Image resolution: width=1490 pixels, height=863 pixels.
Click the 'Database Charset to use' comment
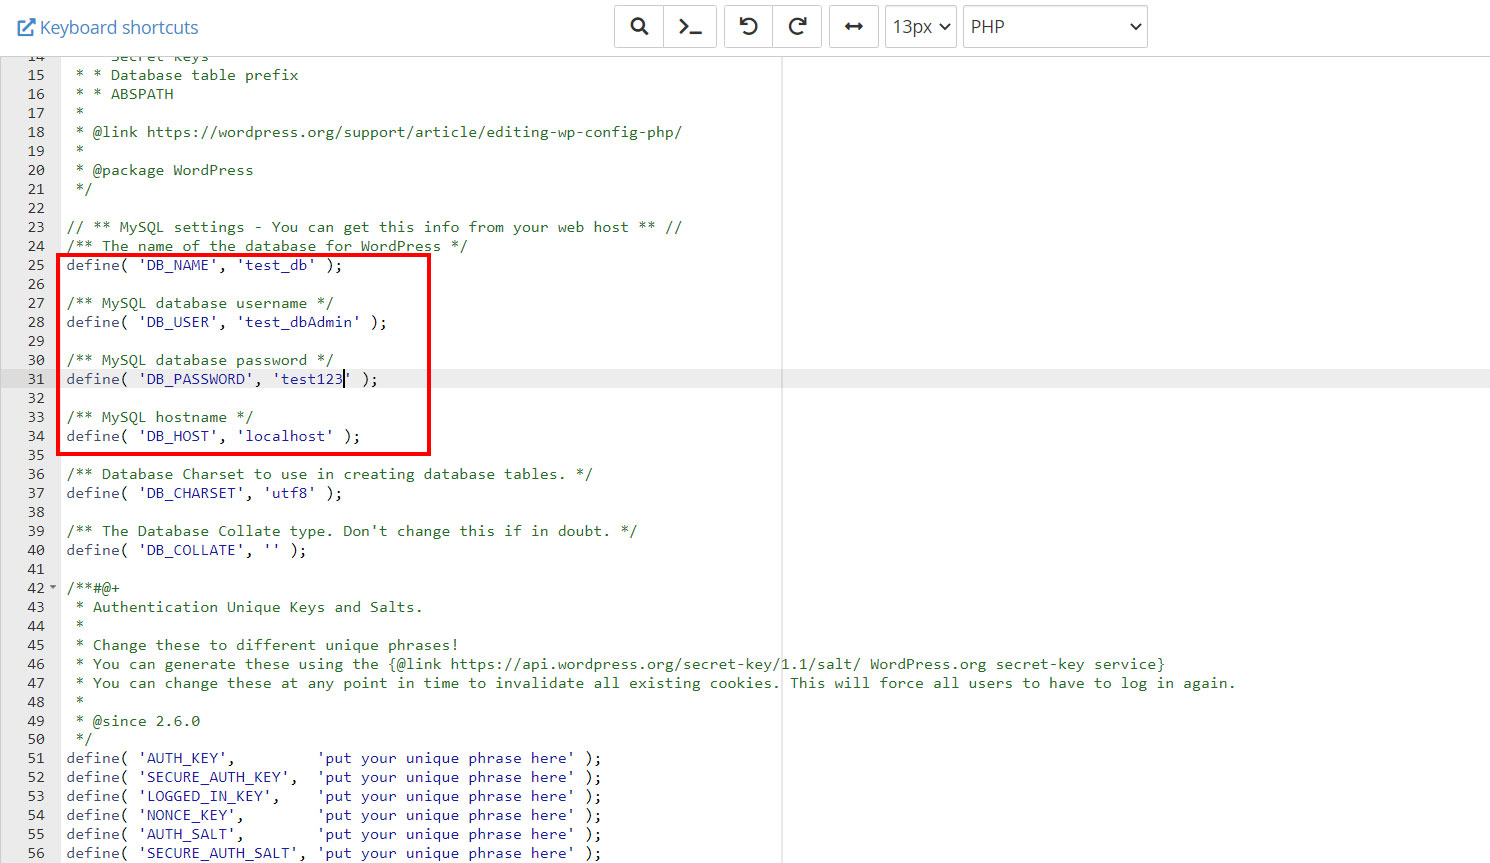(330, 474)
